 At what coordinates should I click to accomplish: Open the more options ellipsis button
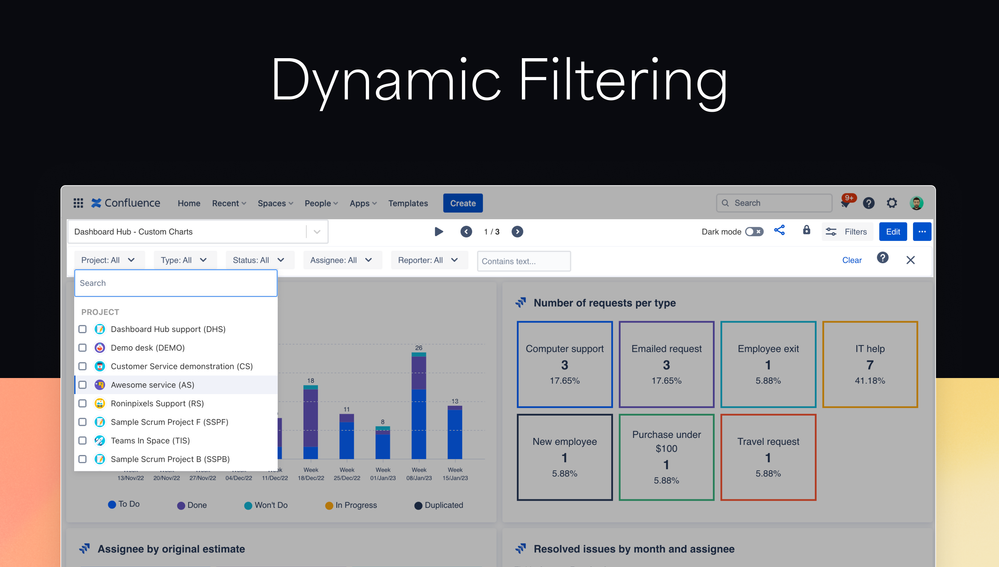click(x=922, y=232)
